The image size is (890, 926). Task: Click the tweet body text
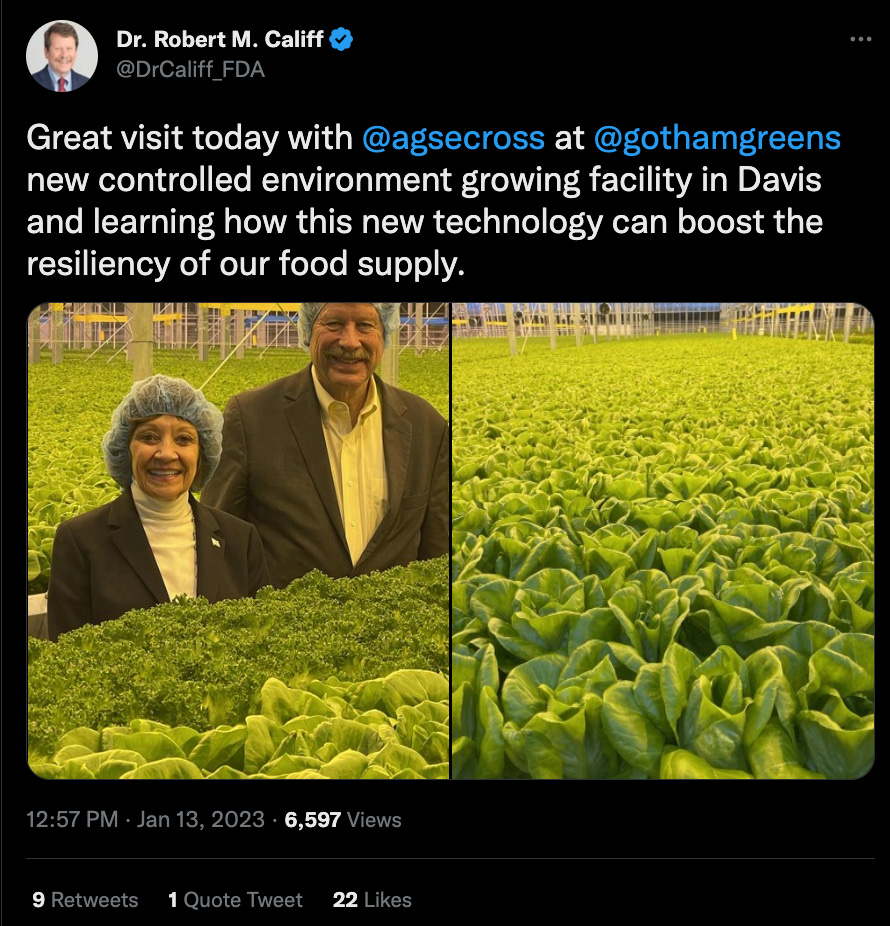click(425, 220)
